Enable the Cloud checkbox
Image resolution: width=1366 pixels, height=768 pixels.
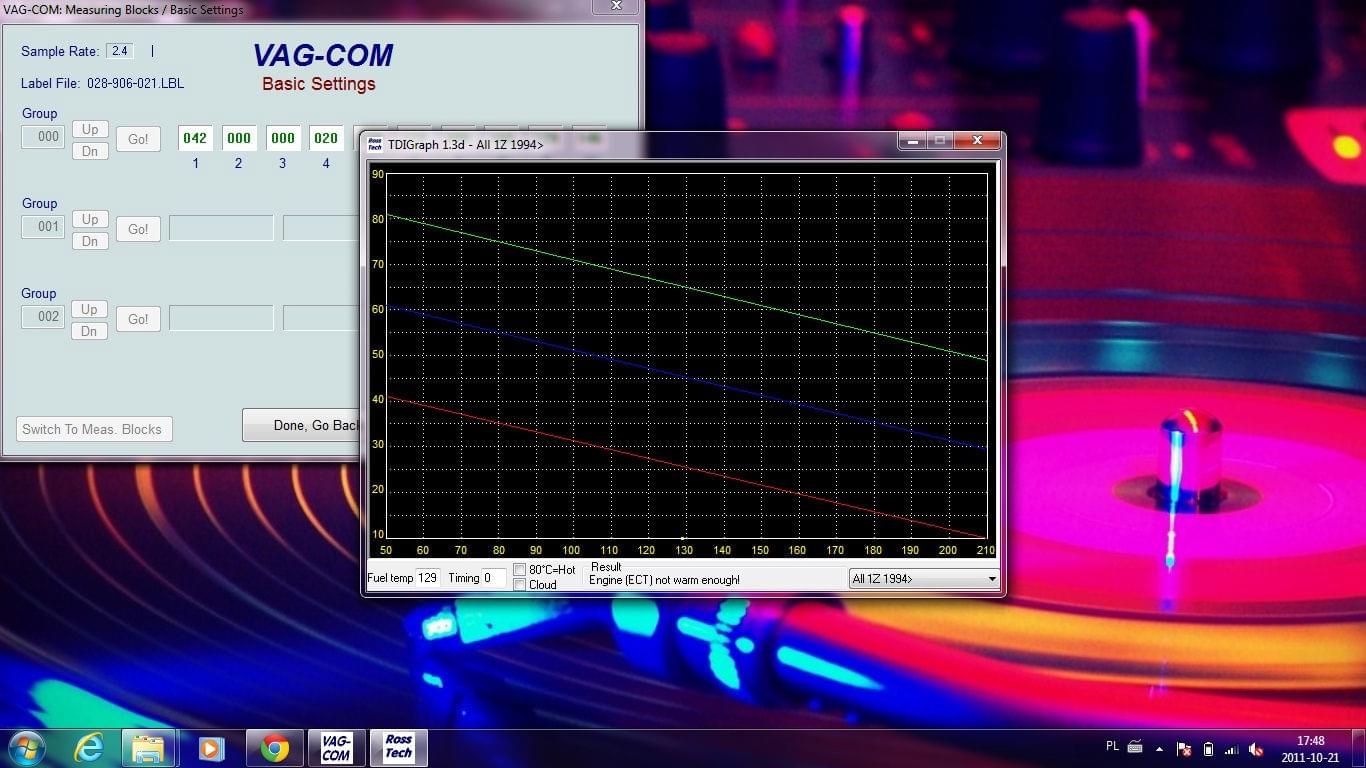(x=520, y=585)
